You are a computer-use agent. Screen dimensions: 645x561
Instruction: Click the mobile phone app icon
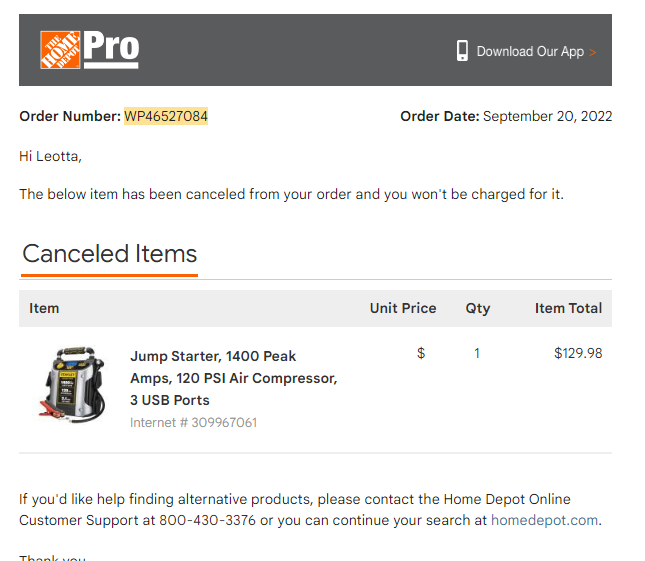coord(462,51)
